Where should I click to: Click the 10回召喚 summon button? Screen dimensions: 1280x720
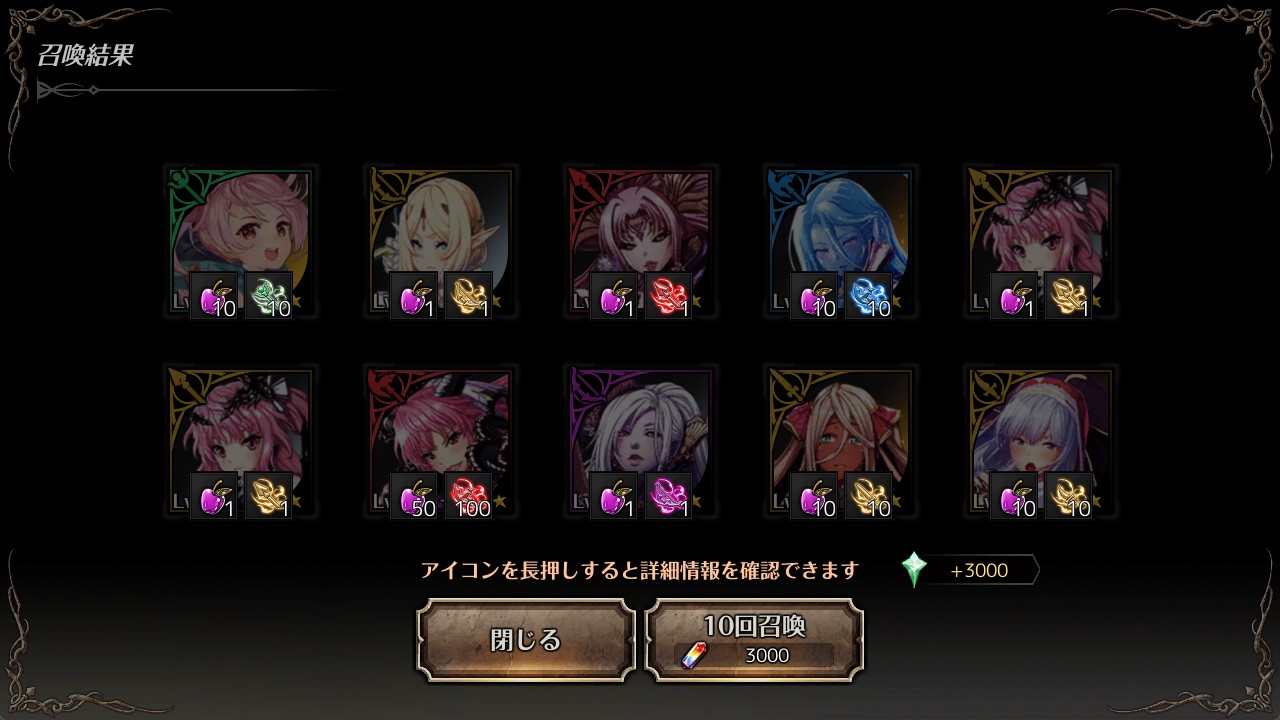pos(755,640)
